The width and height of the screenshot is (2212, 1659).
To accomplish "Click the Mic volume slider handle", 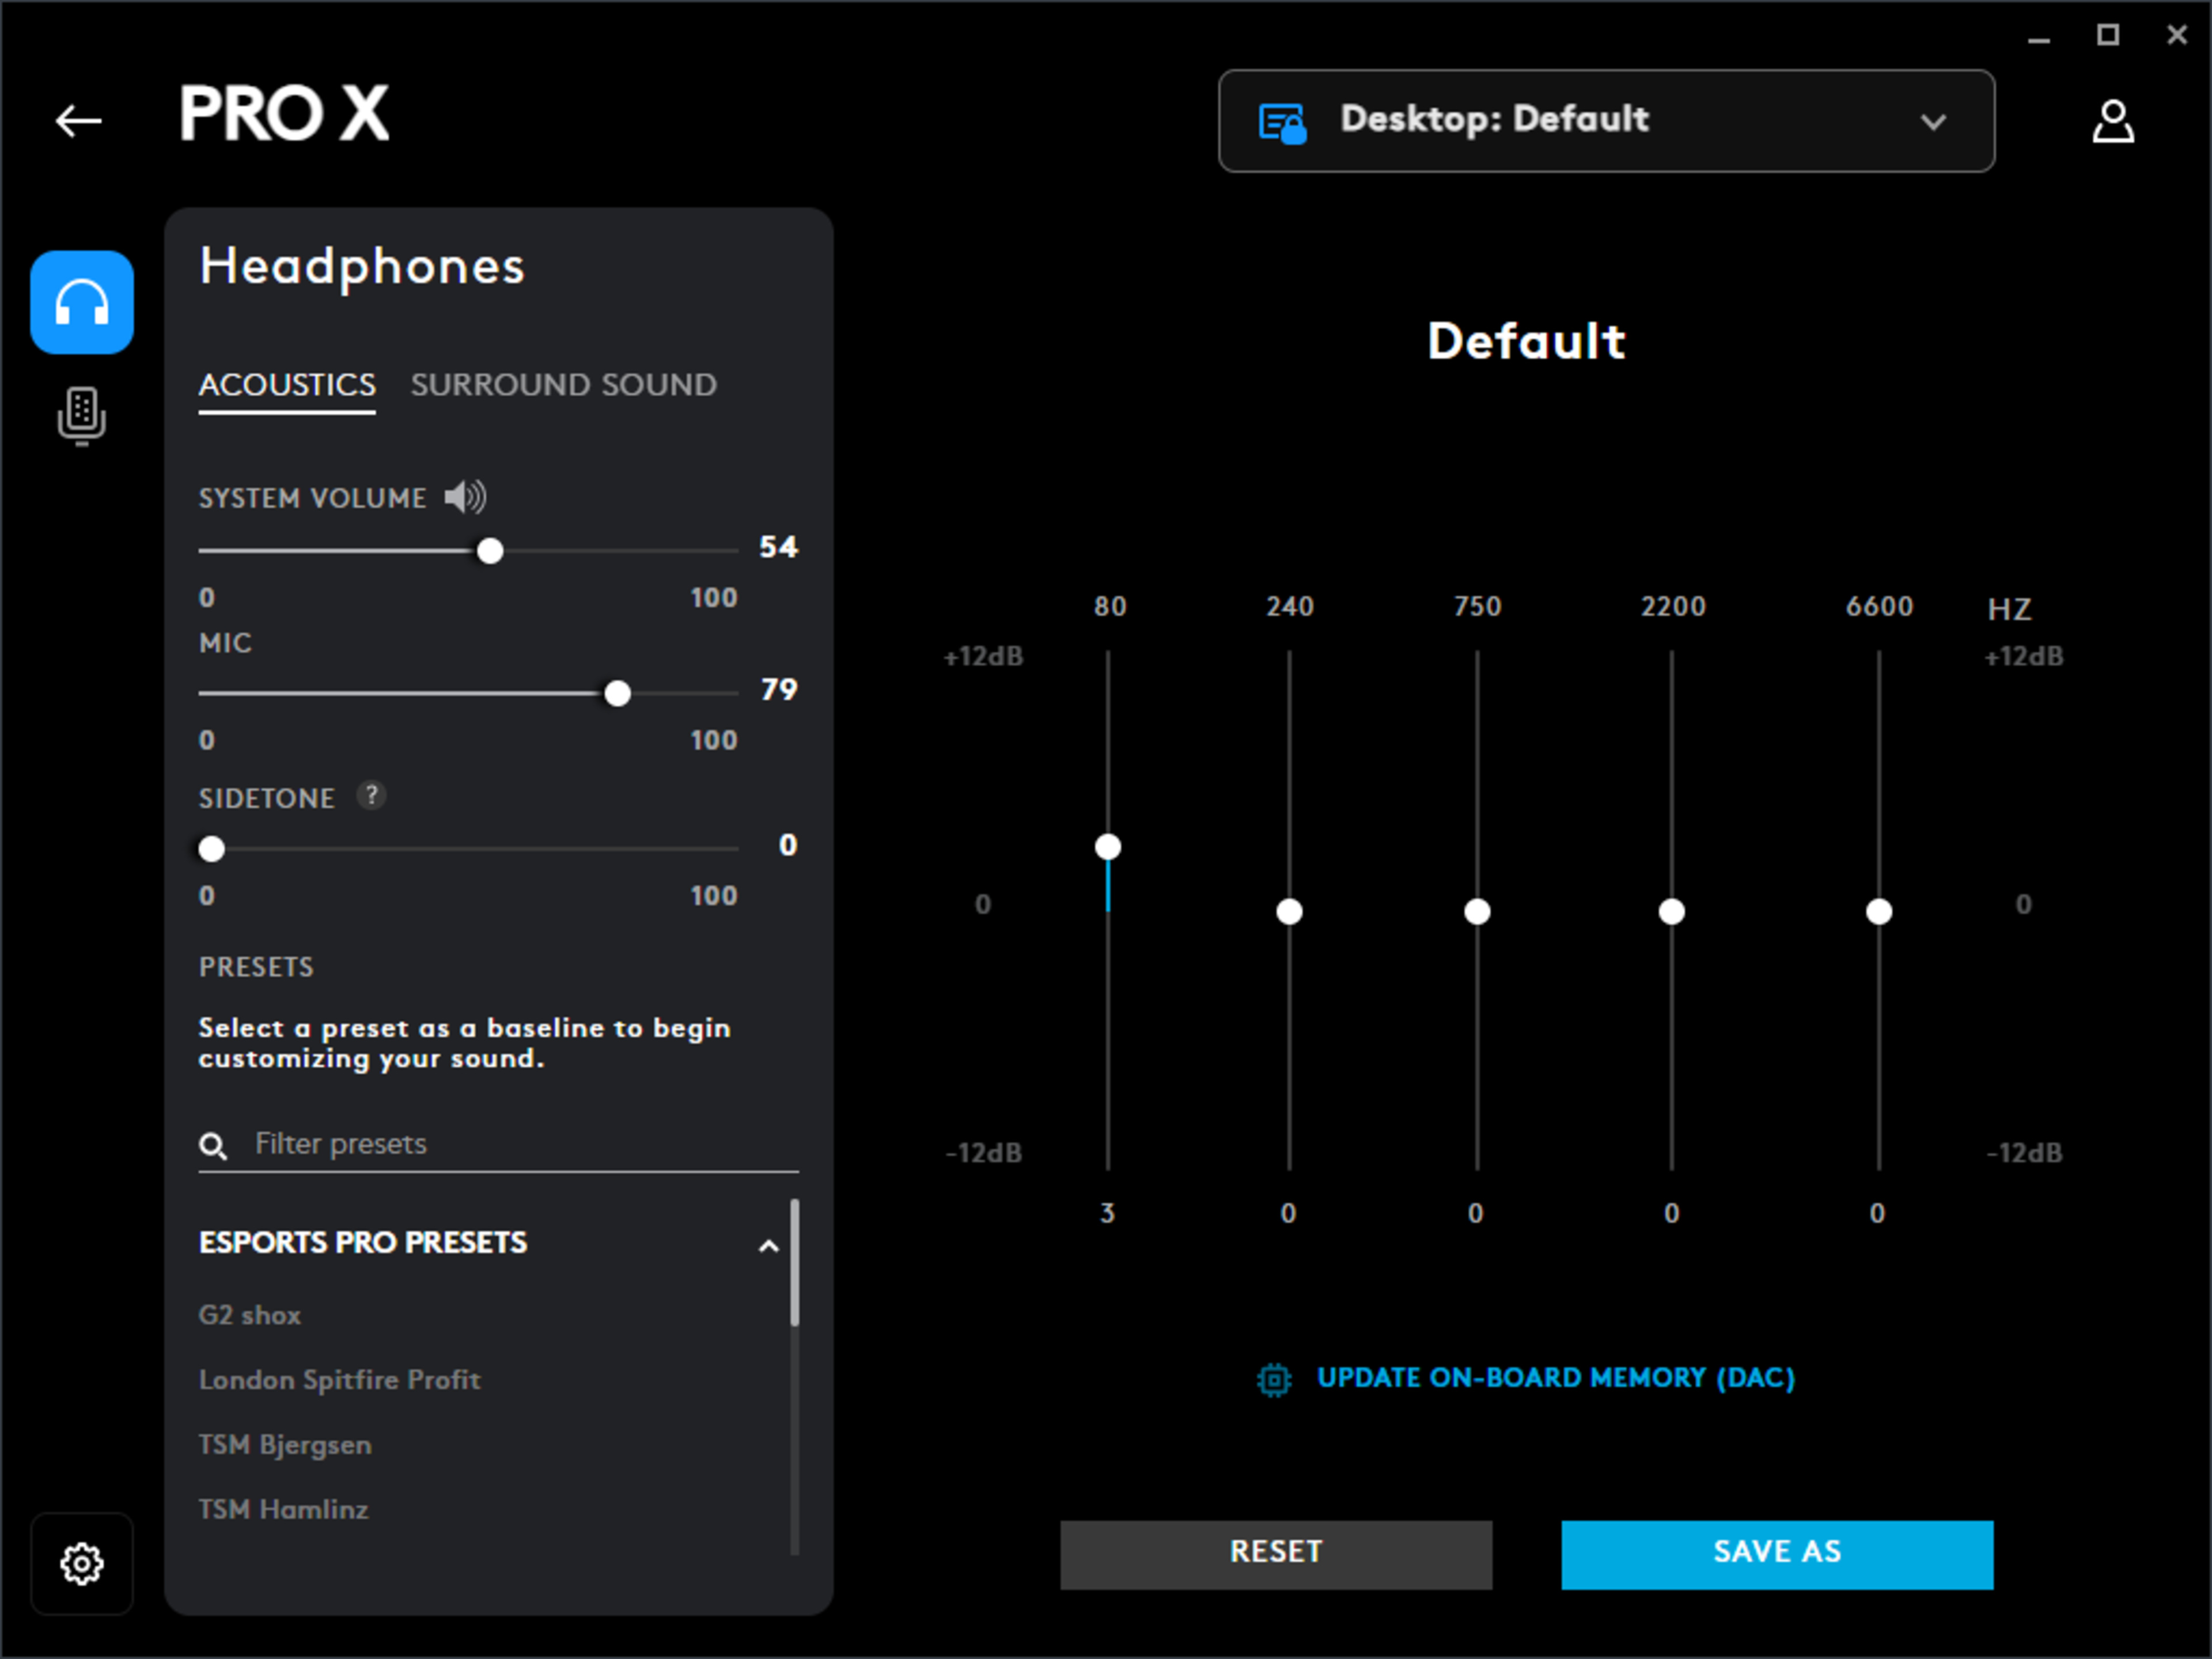I will click(618, 693).
